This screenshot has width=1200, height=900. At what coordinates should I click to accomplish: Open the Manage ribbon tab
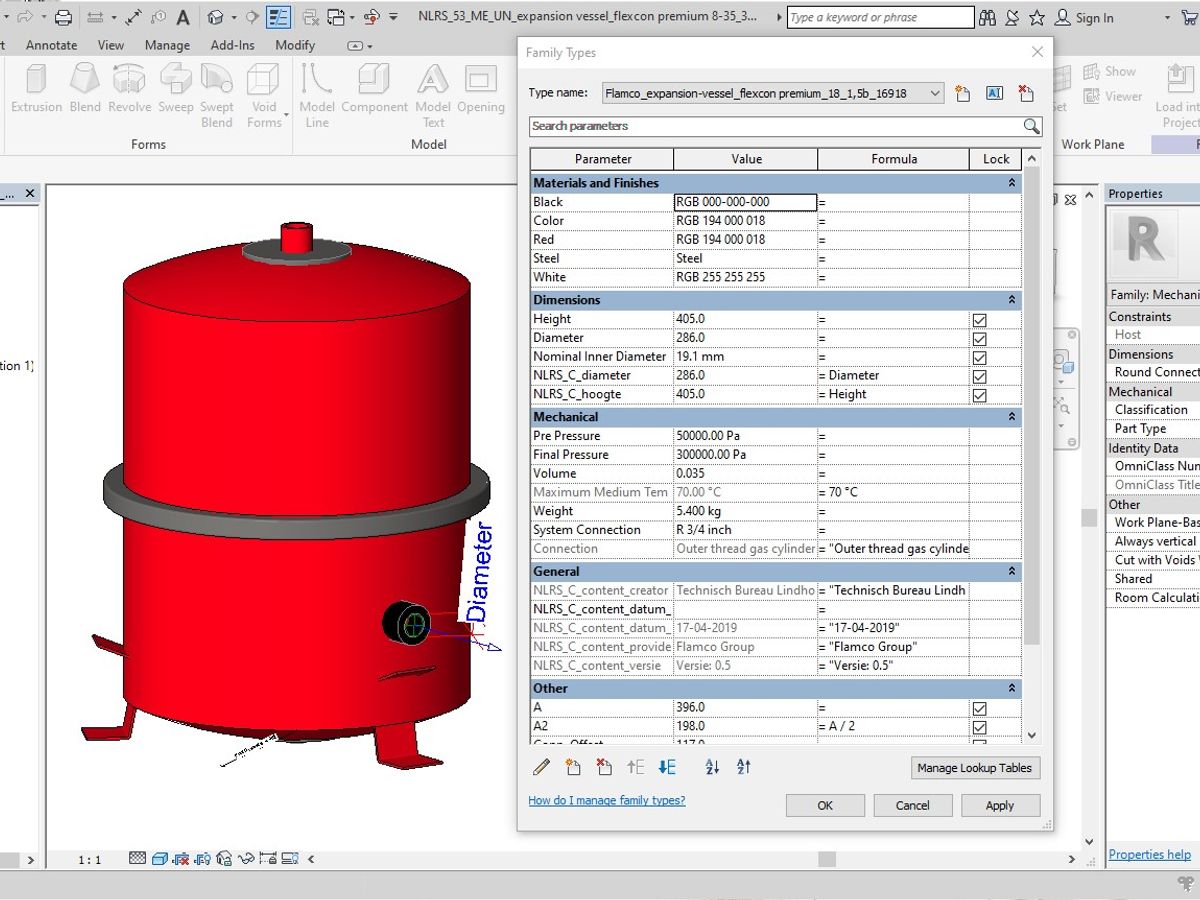pyautogui.click(x=167, y=45)
